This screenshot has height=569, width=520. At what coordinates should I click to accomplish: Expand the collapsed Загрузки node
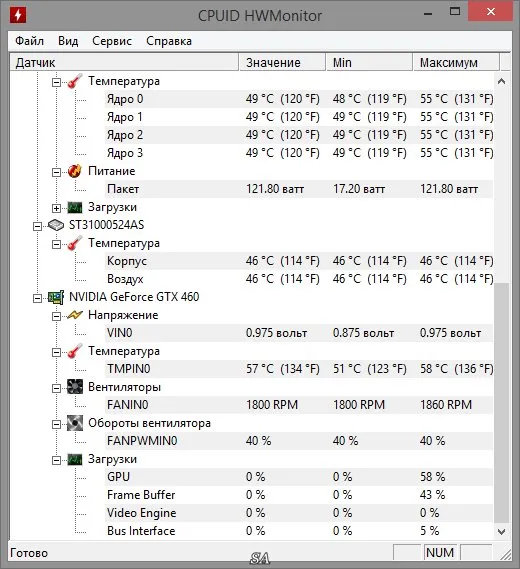coord(56,208)
